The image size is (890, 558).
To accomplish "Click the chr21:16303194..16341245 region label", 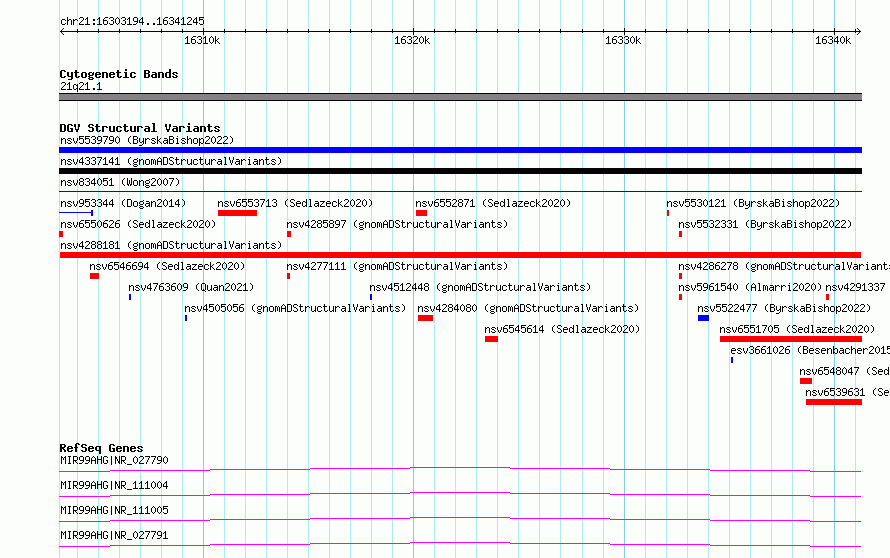I will coord(132,22).
